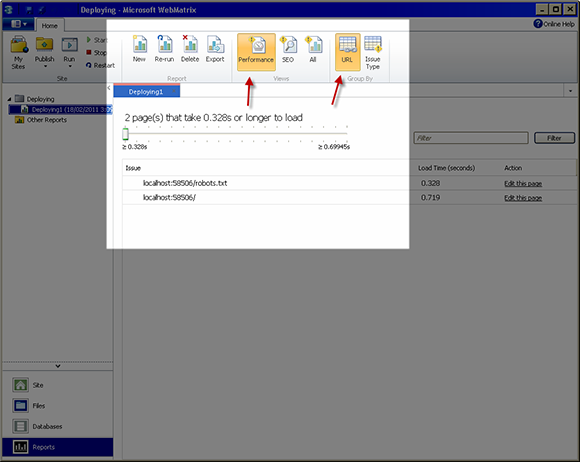Click into the Filter text field

[x=471, y=138]
